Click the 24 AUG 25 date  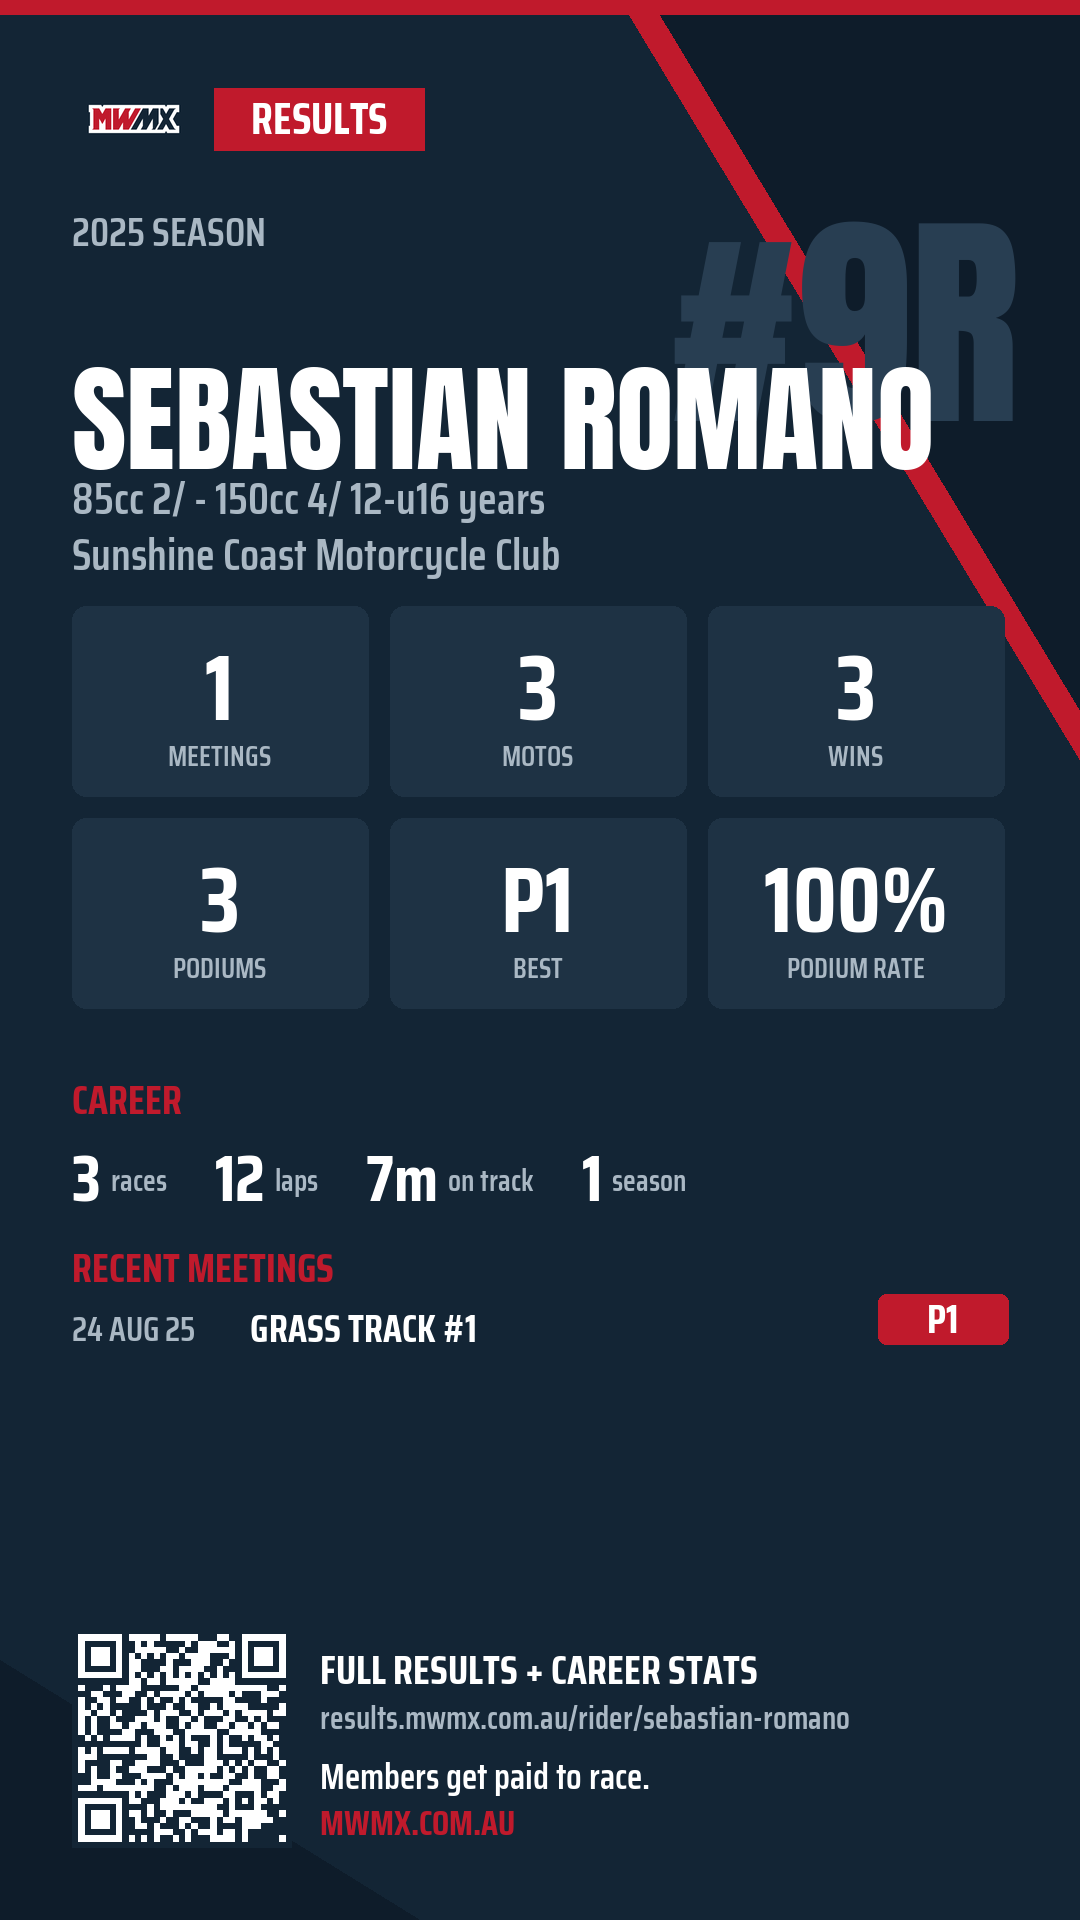coord(133,1329)
